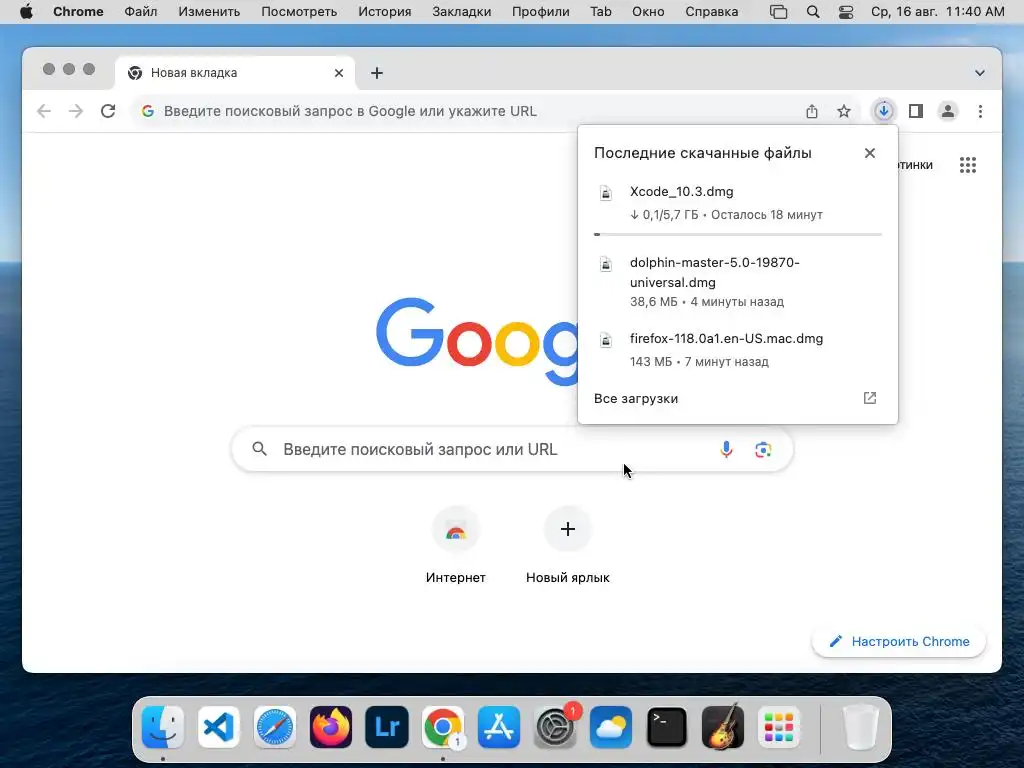
Task: Open the Google apps grid
Action: [x=968, y=165]
